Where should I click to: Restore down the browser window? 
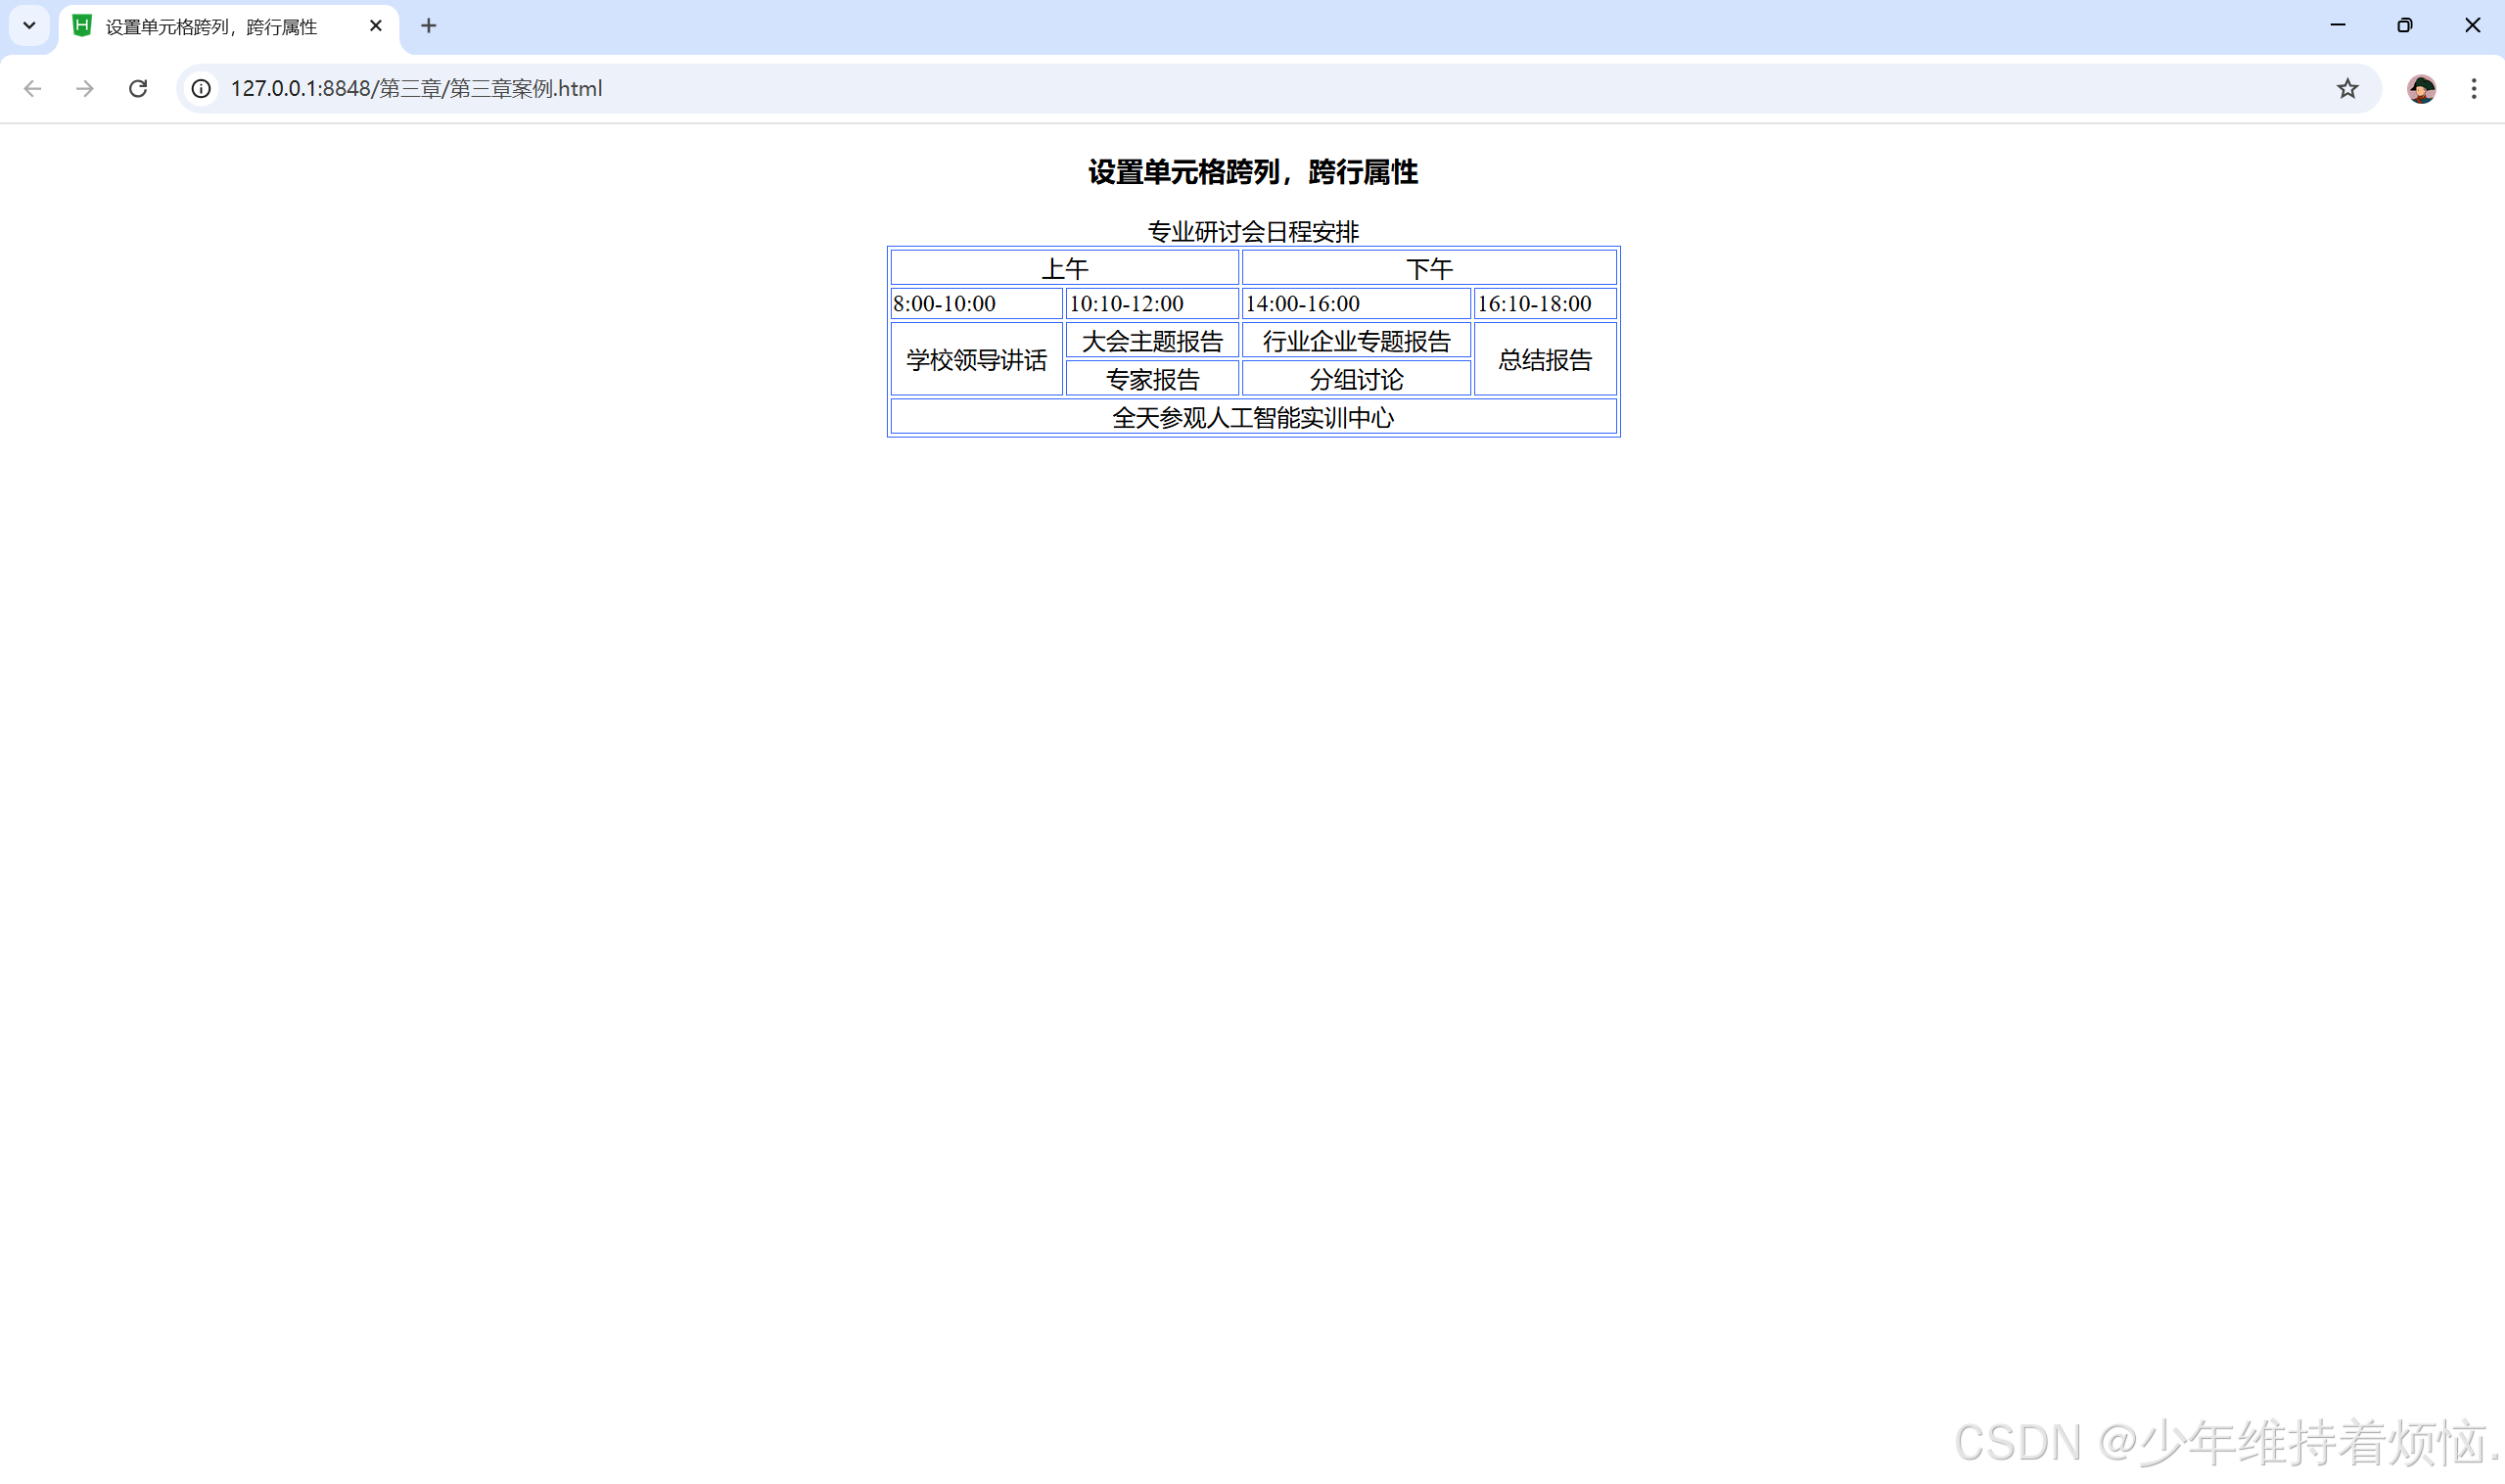[2404, 26]
